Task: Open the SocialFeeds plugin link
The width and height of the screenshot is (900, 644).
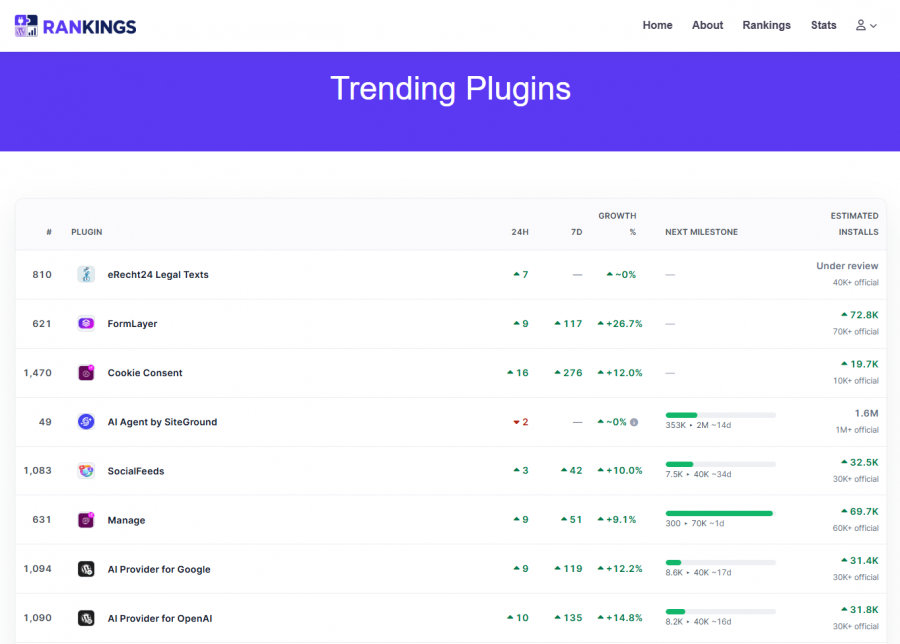Action: (136, 471)
